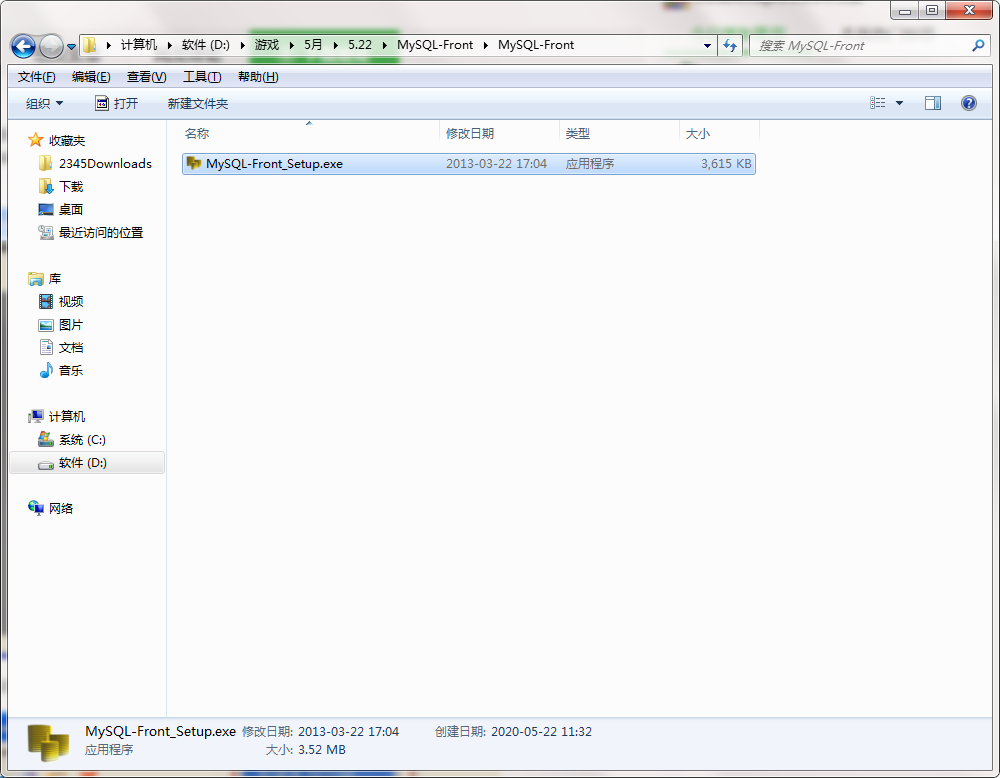This screenshot has height=778, width=1000.
Task: Click 5.22 breadcrumb segment
Action: click(360, 45)
